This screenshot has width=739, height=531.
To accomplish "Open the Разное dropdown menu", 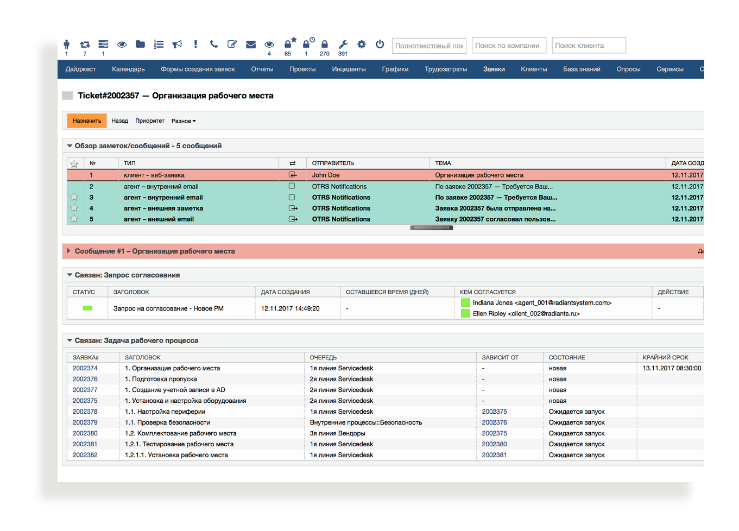I will click(x=183, y=121).
